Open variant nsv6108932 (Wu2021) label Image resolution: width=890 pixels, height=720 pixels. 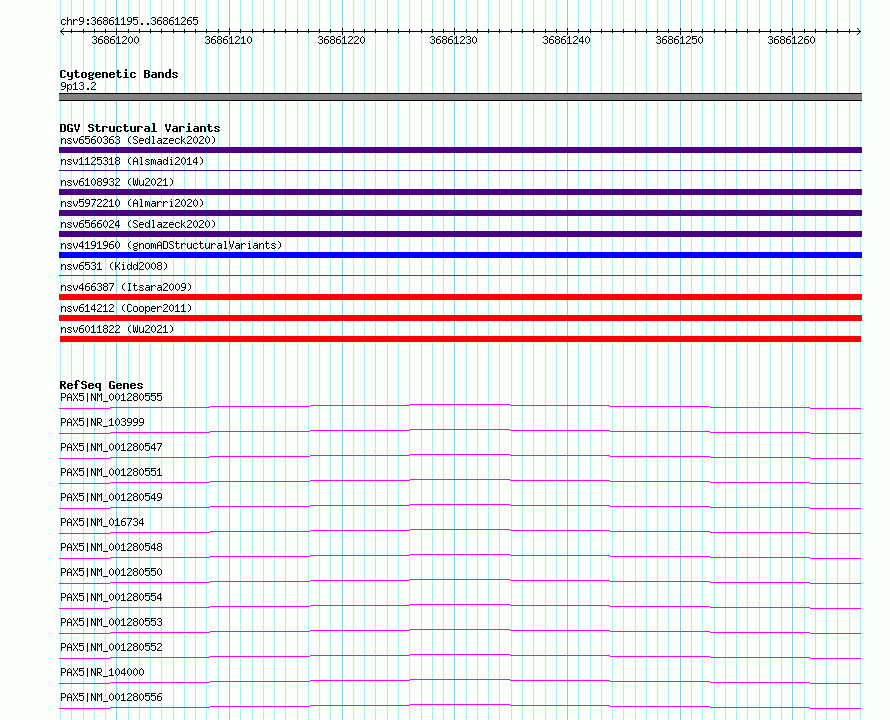117,182
